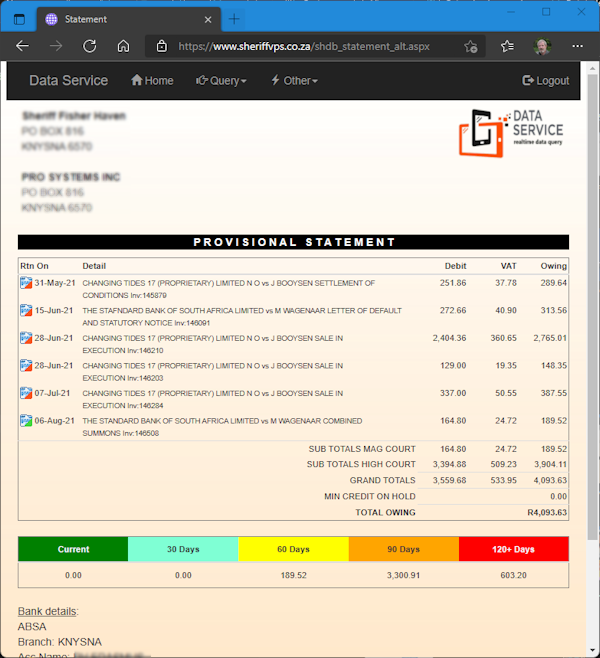600x658 pixels.
Task: Open PDF icon for 07-Jul-21 row
Action: coord(26,393)
